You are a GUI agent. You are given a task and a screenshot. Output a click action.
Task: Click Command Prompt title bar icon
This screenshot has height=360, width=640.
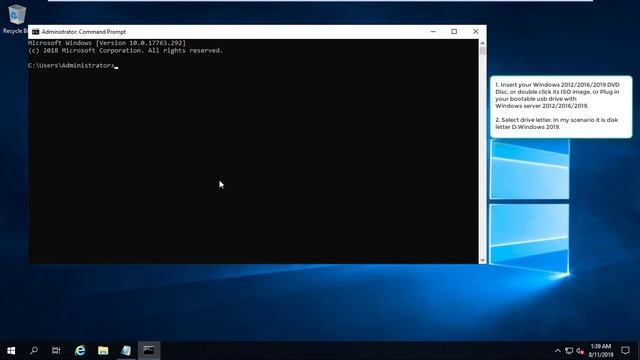pos(36,32)
